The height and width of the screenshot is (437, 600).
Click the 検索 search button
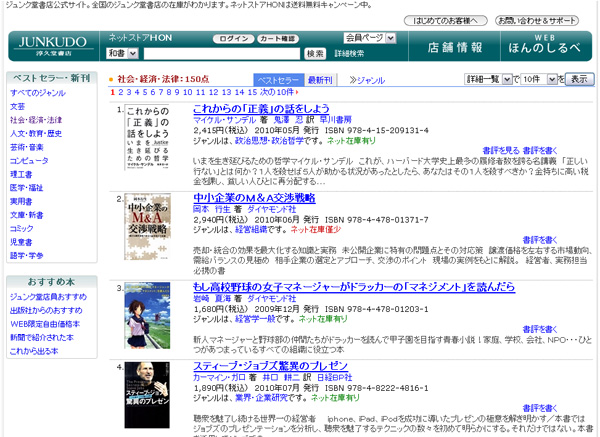coord(315,54)
